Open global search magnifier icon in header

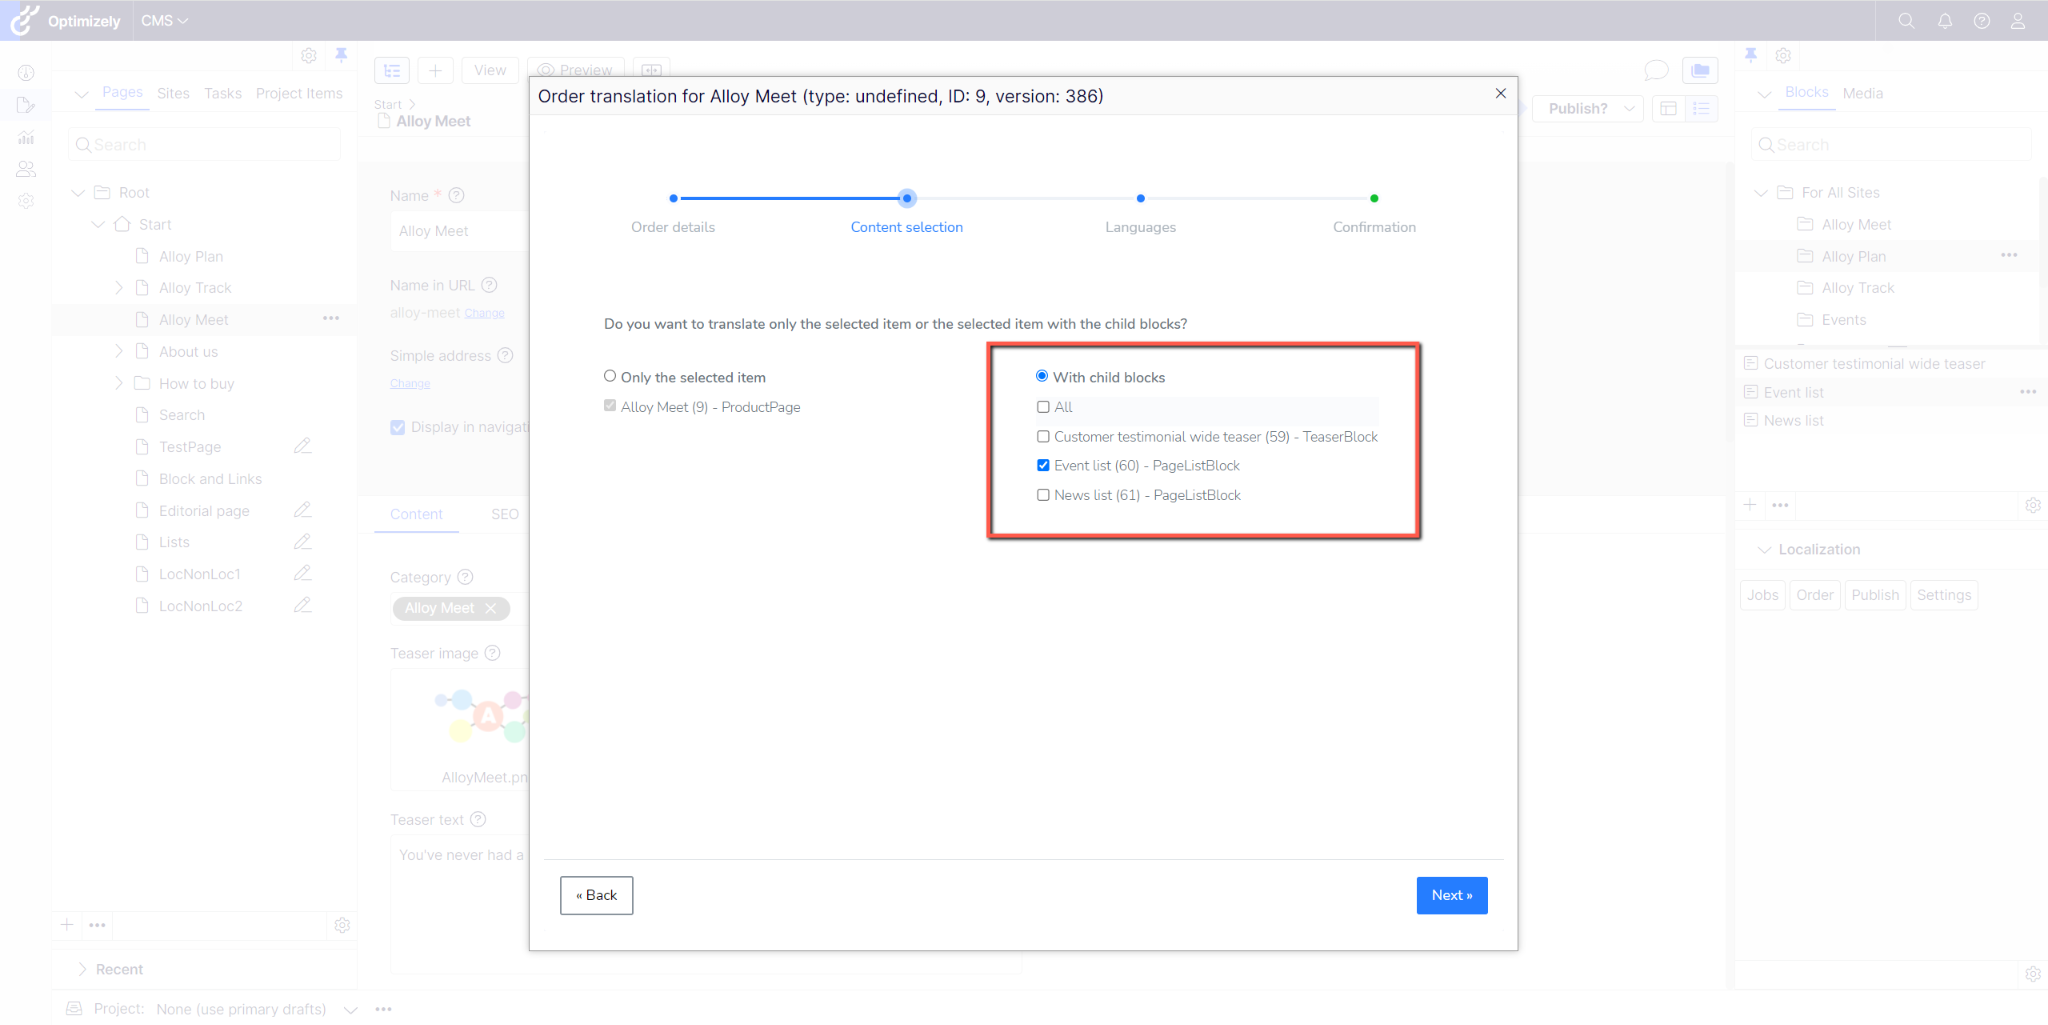[x=1906, y=21]
